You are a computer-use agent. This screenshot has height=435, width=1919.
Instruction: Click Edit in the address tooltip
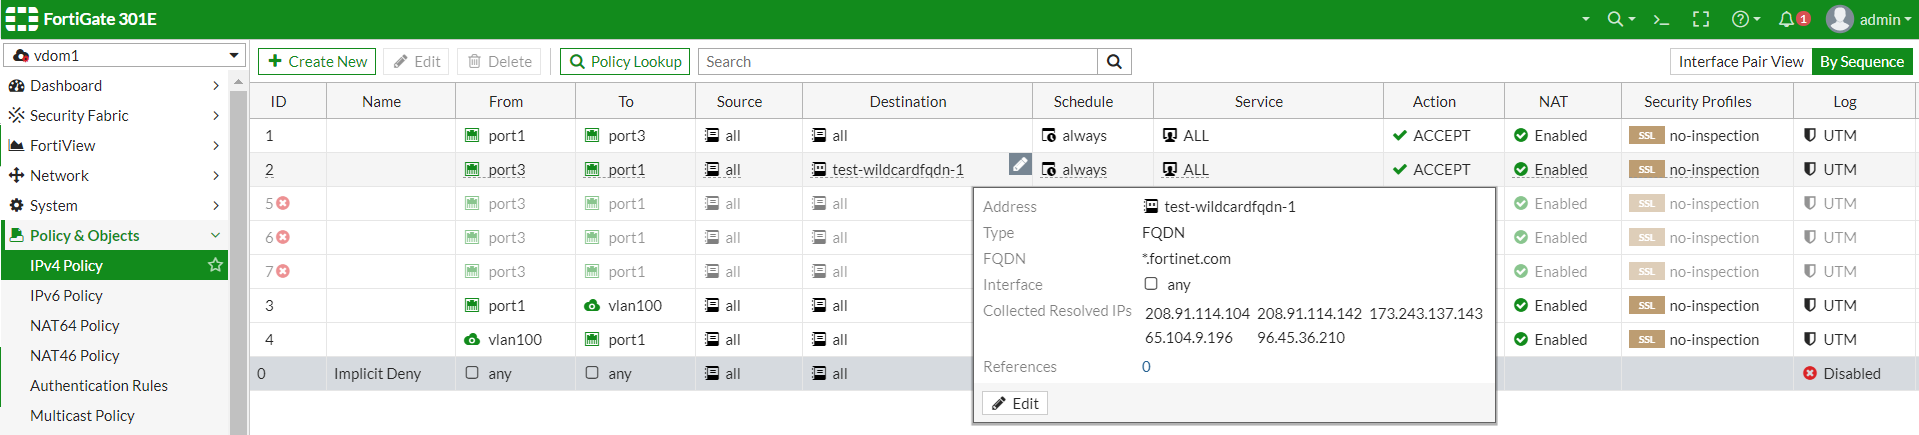pyautogui.click(x=1015, y=403)
